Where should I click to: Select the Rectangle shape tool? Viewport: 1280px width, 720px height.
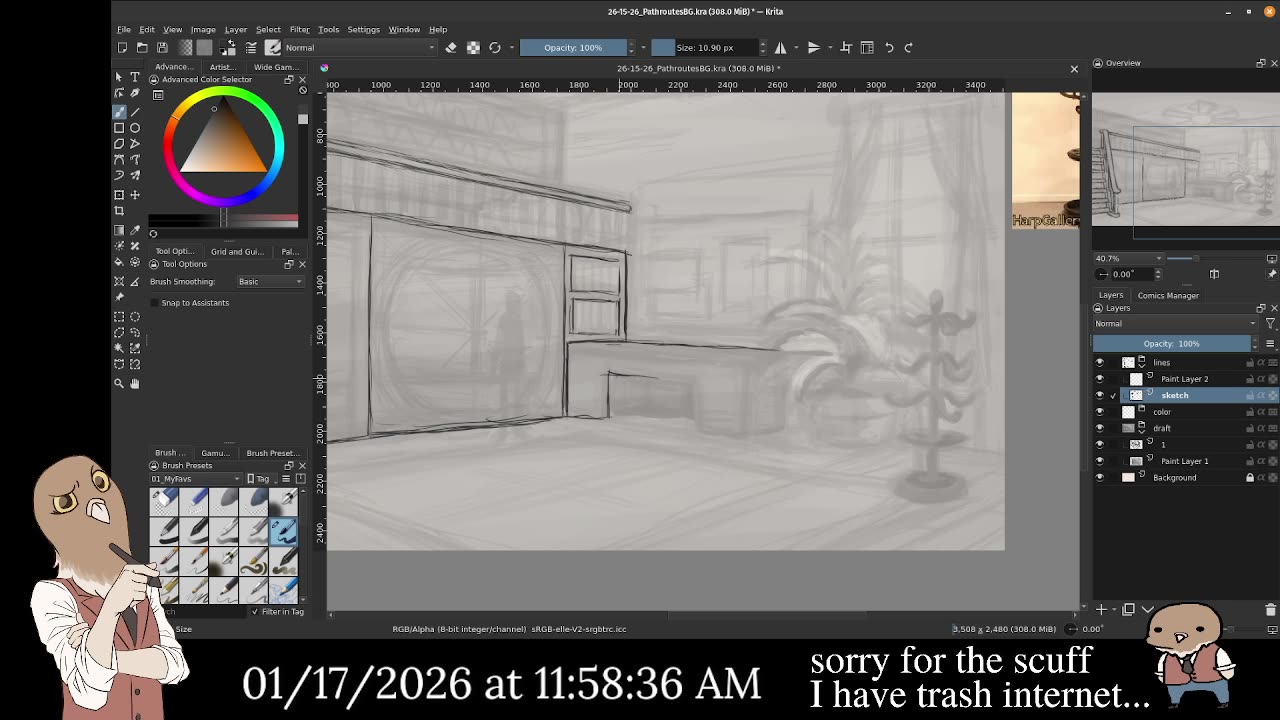click(x=119, y=128)
